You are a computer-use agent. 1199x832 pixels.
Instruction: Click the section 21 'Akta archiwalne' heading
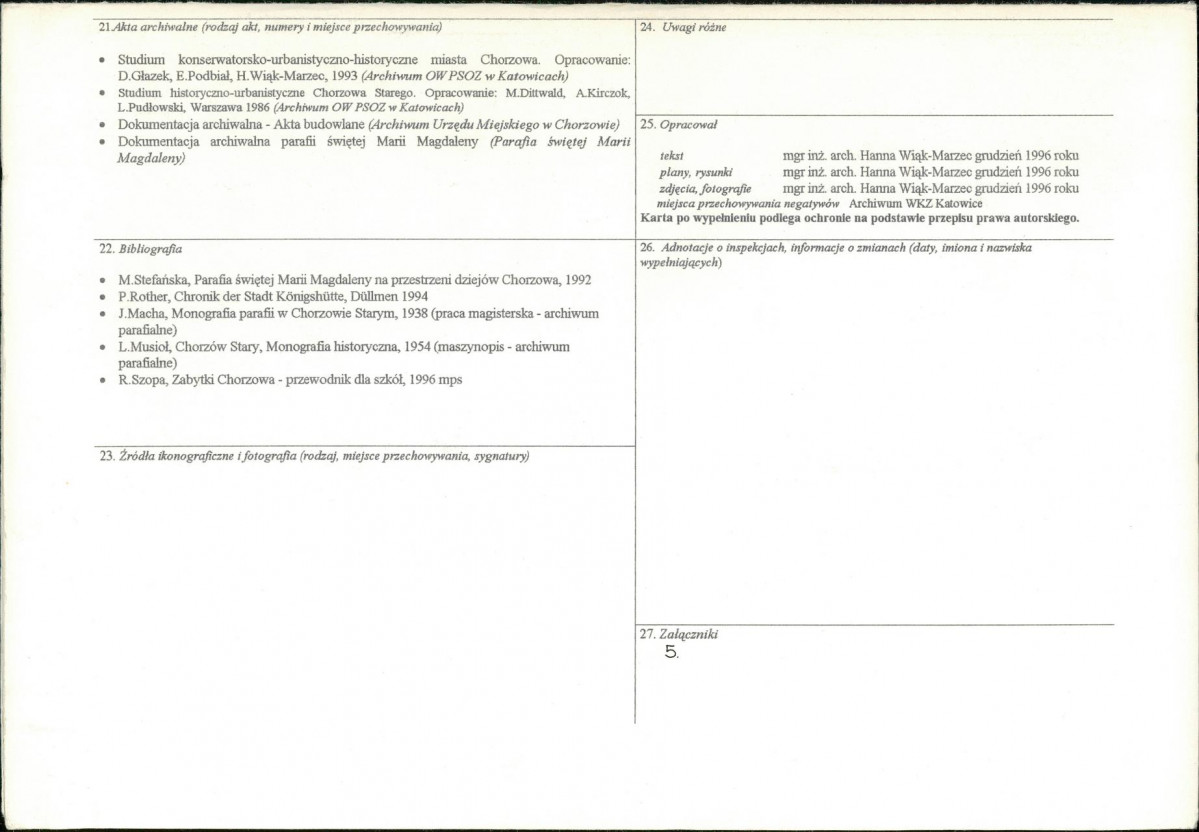270,26
